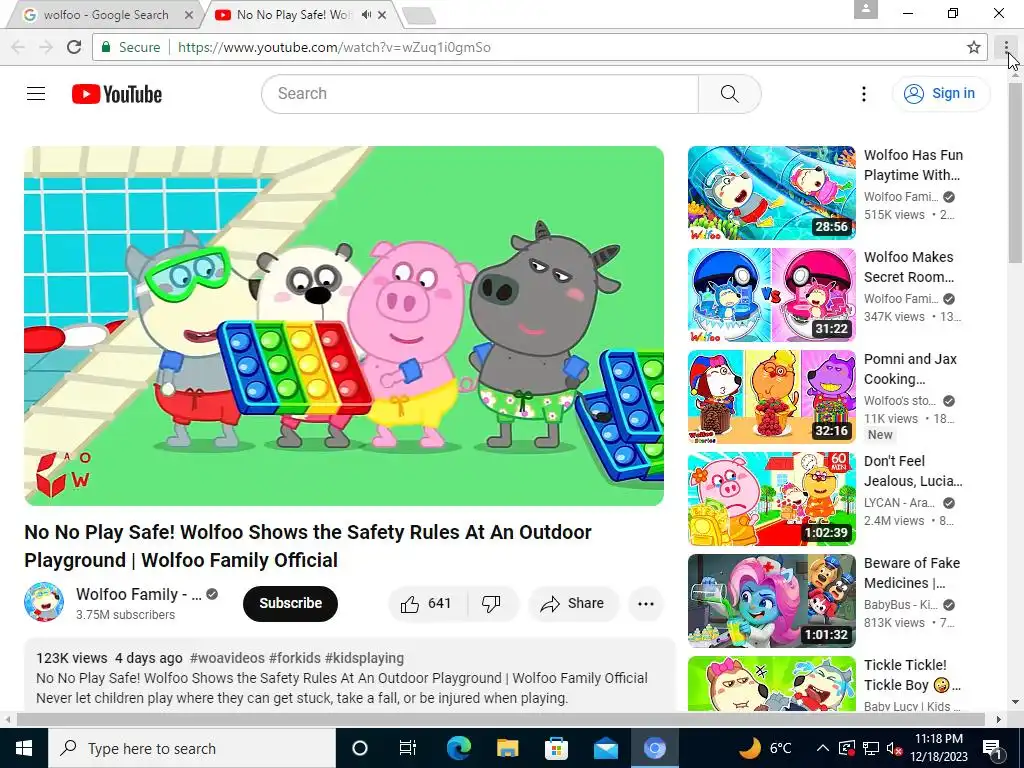Screen dimensions: 1024x768
Task: Click the Sign in button
Action: pyautogui.click(x=941, y=93)
